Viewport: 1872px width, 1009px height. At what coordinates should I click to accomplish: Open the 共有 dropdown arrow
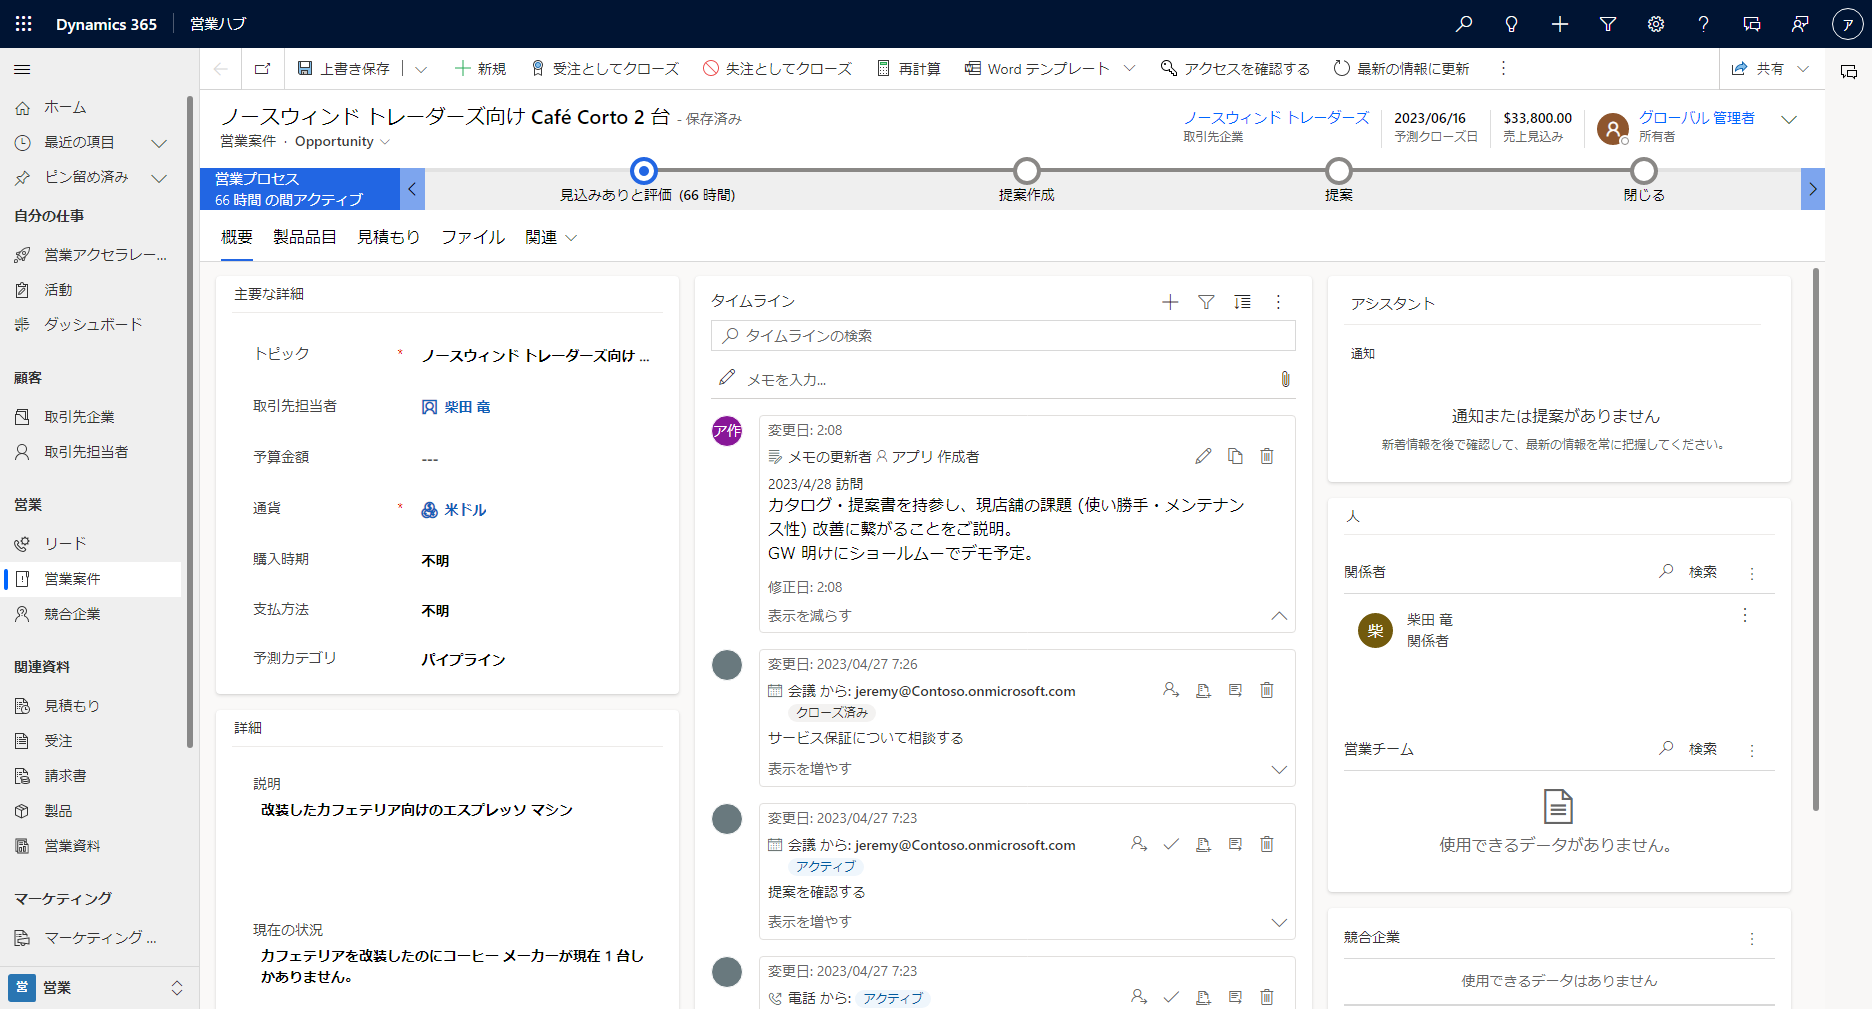[x=1803, y=69]
